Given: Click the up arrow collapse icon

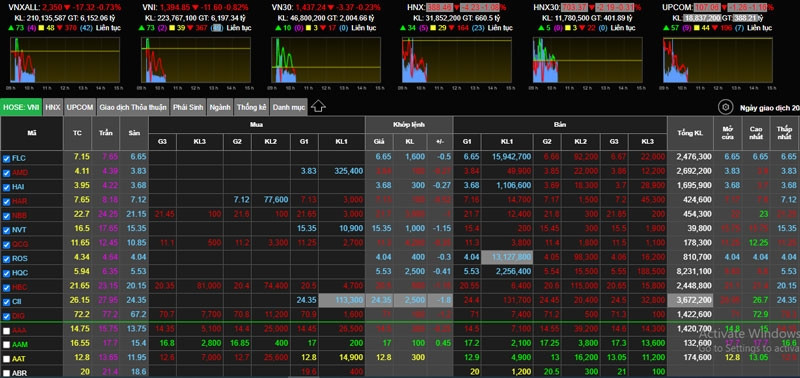Looking at the screenshot, I should coord(318,107).
